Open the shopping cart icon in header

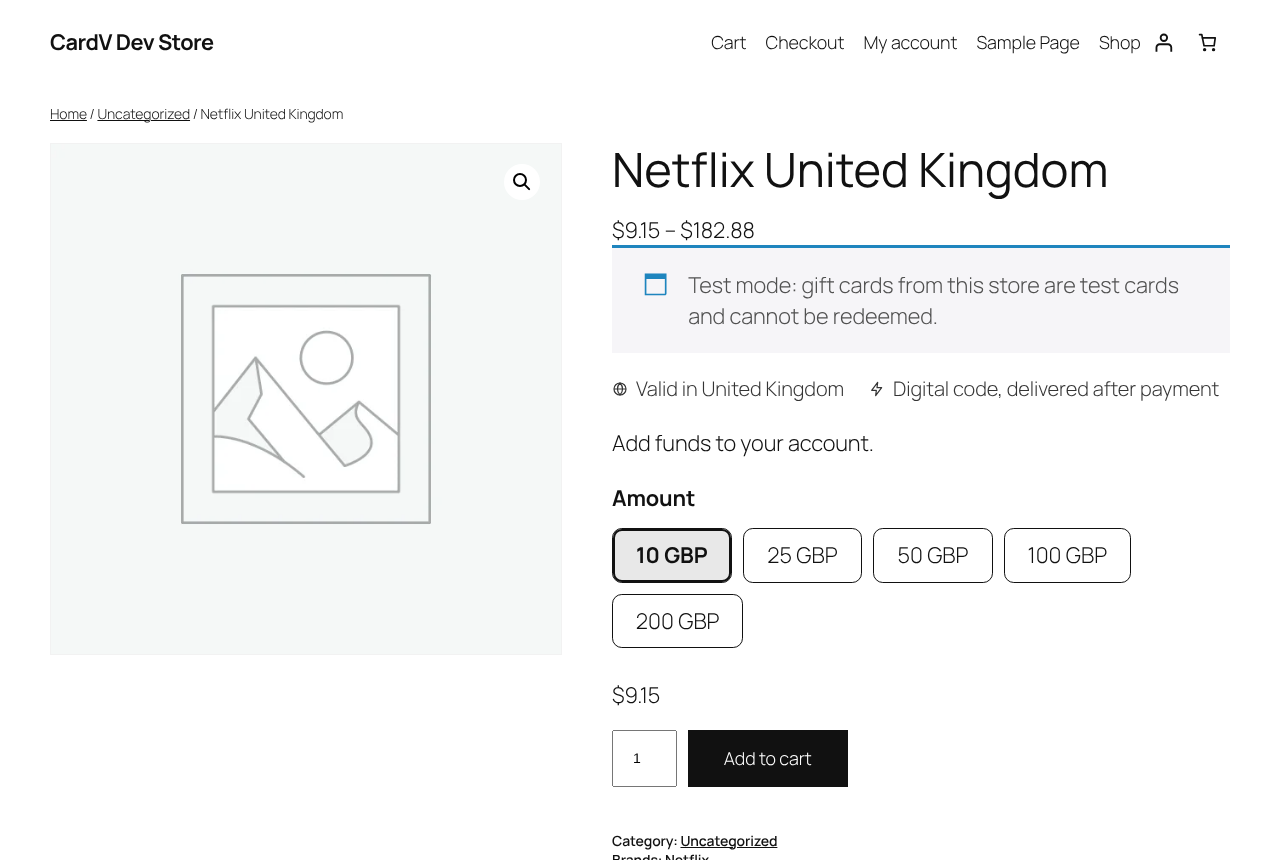tap(1207, 42)
